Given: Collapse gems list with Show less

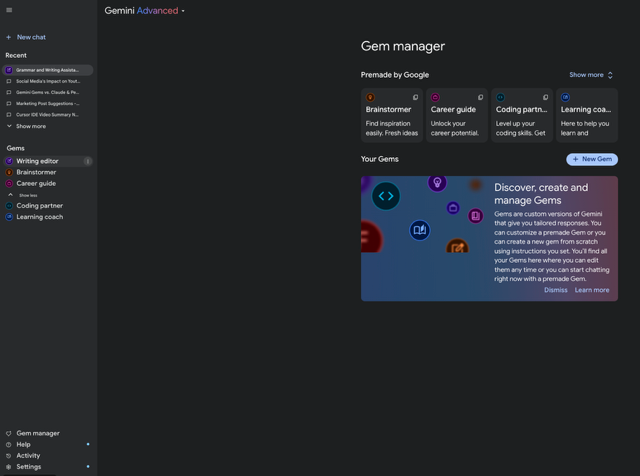Looking at the screenshot, I should pos(23,195).
